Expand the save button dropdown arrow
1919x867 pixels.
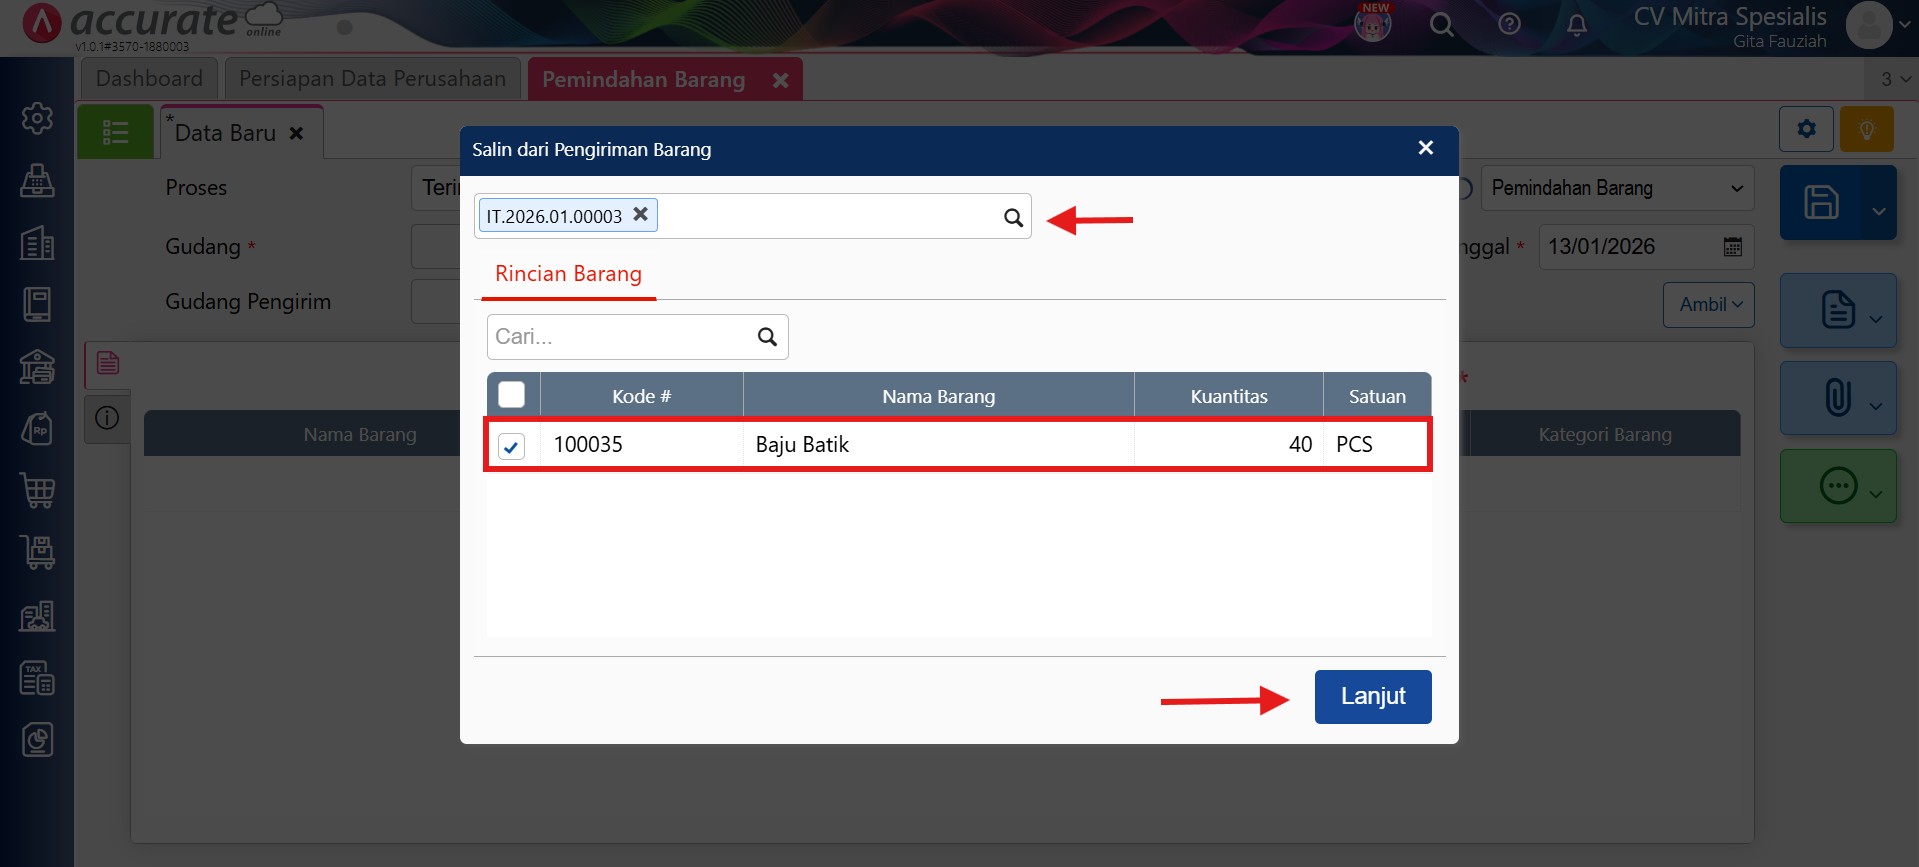point(1878,211)
